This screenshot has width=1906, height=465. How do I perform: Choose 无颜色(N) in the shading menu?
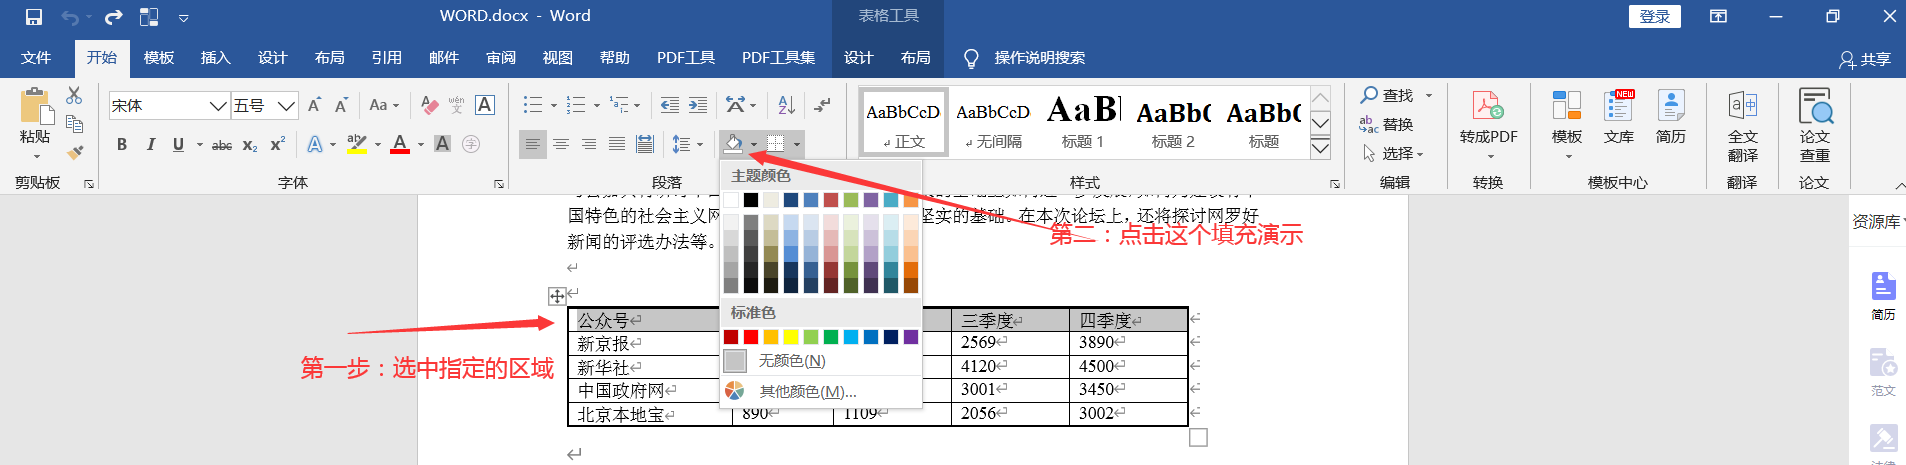[820, 361]
